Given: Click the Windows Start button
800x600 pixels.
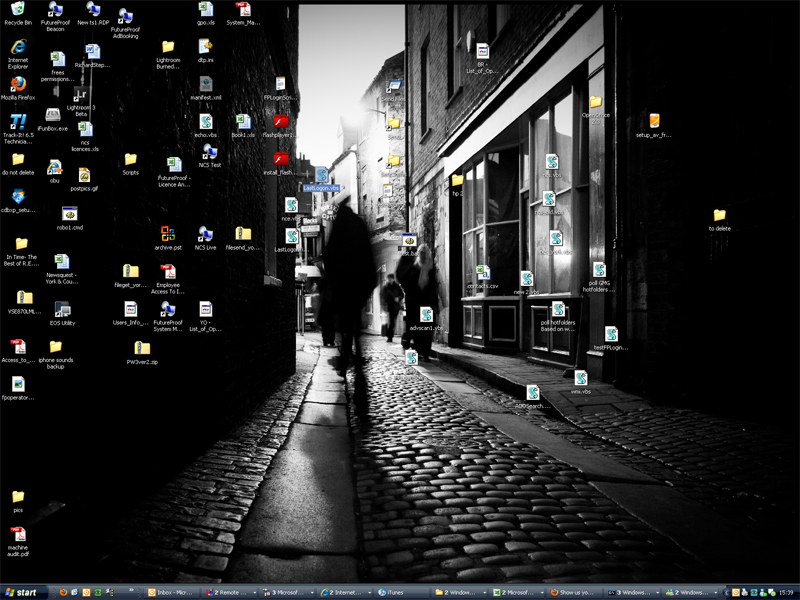Looking at the screenshot, I should [20, 592].
